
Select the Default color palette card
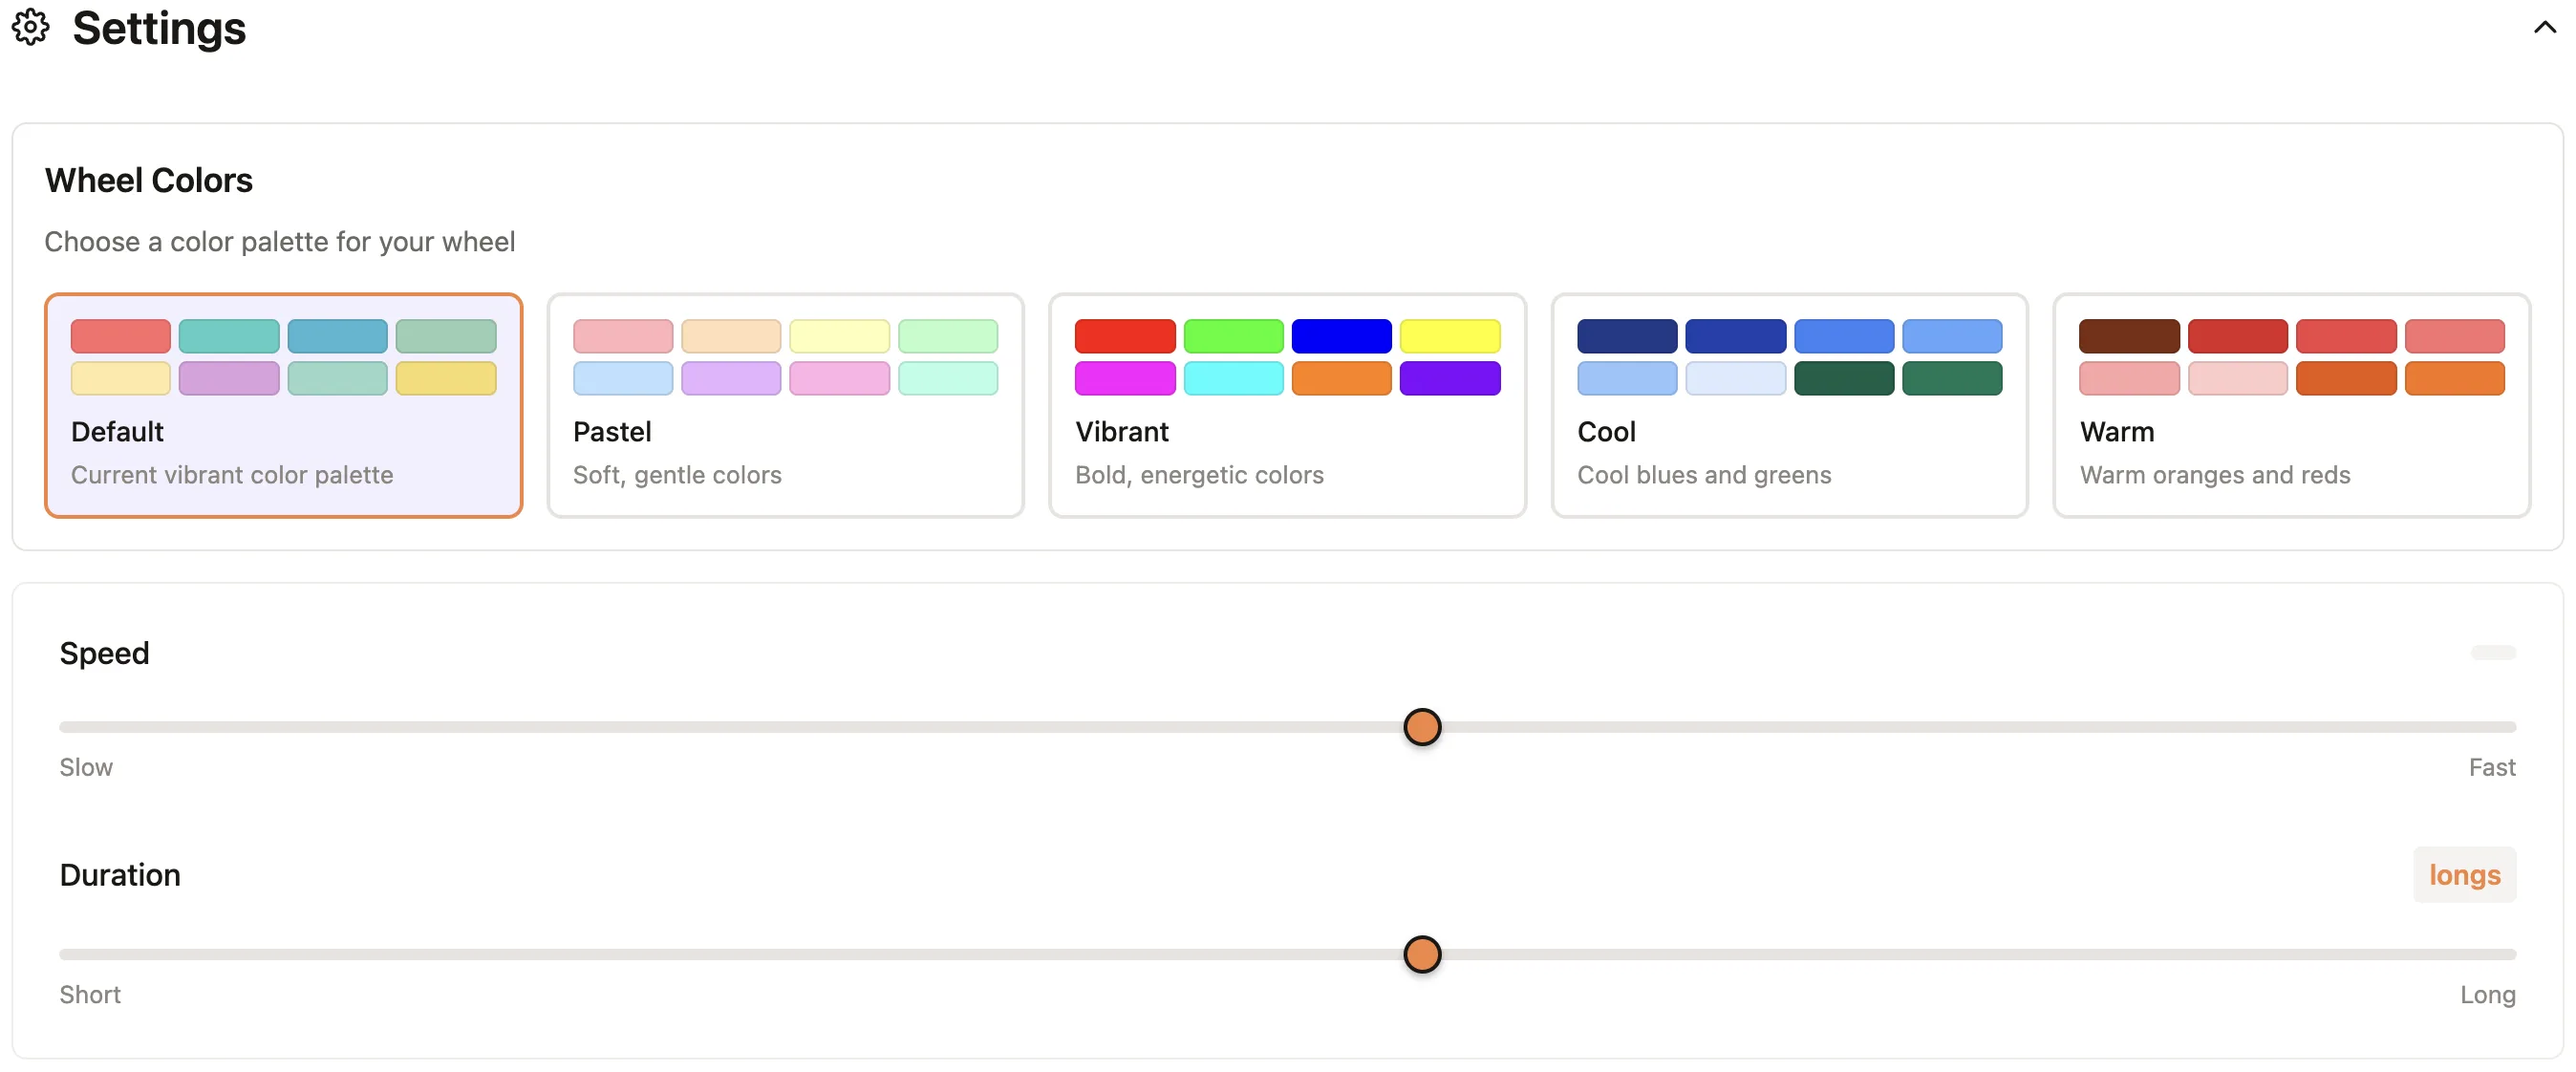click(x=283, y=405)
